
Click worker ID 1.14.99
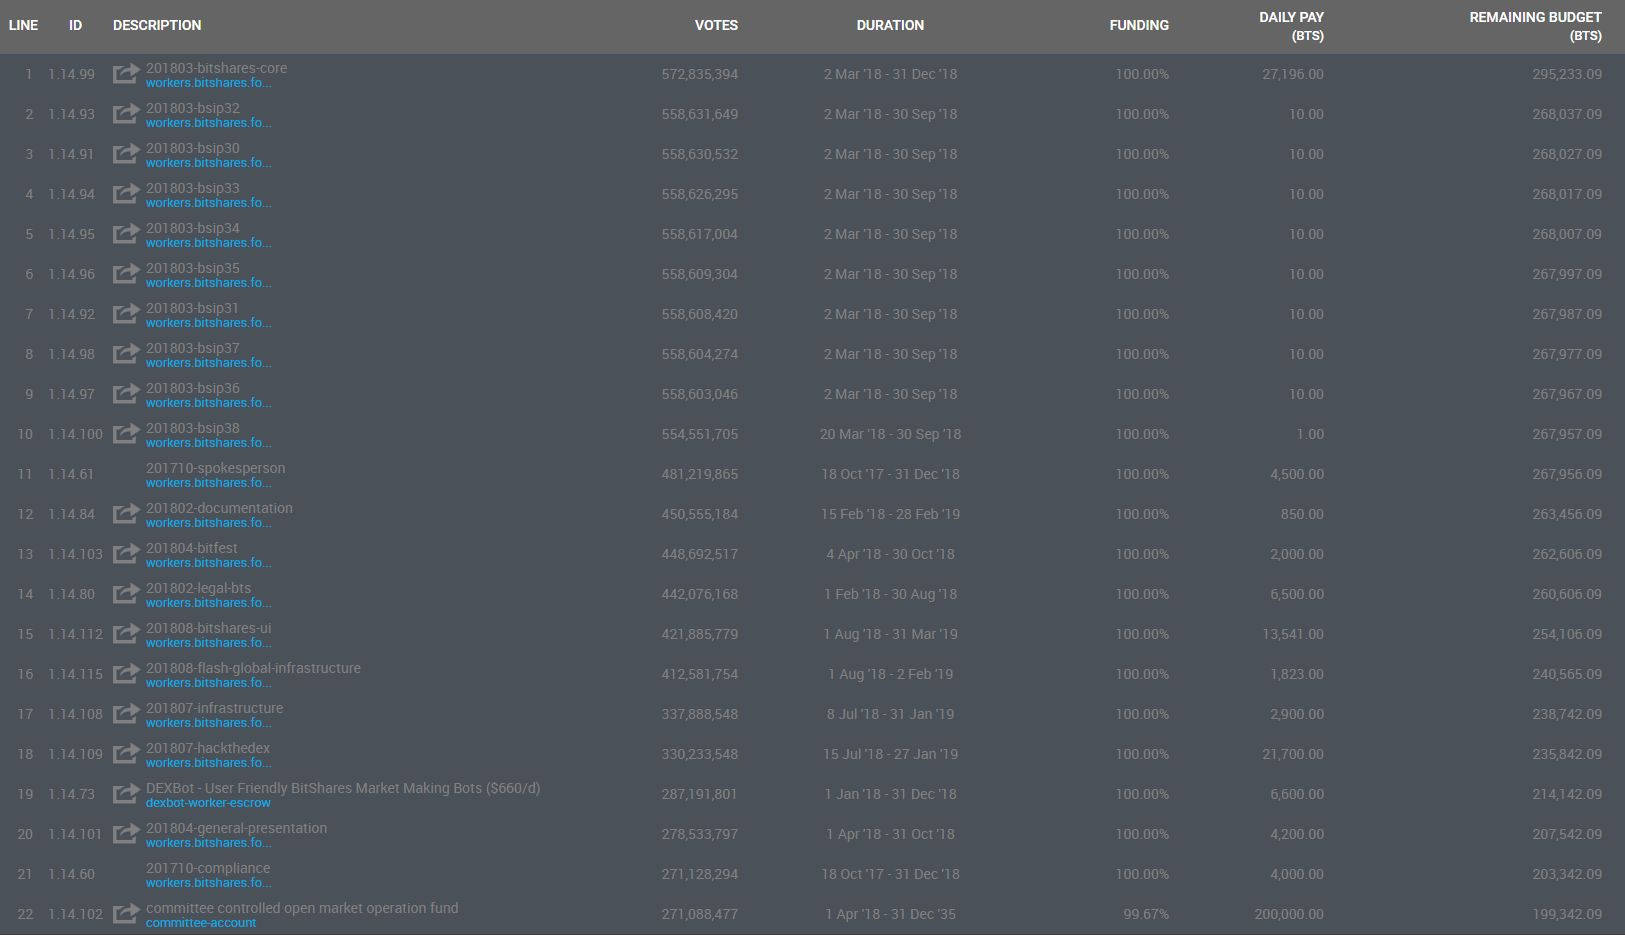[71, 74]
